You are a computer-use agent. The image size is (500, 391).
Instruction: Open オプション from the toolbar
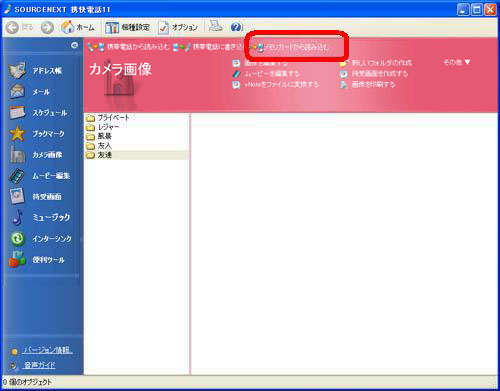(178, 27)
